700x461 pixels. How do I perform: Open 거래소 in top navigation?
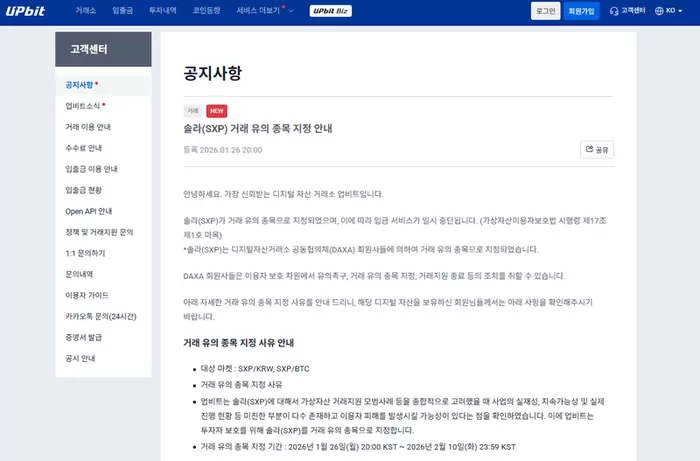[86, 10]
